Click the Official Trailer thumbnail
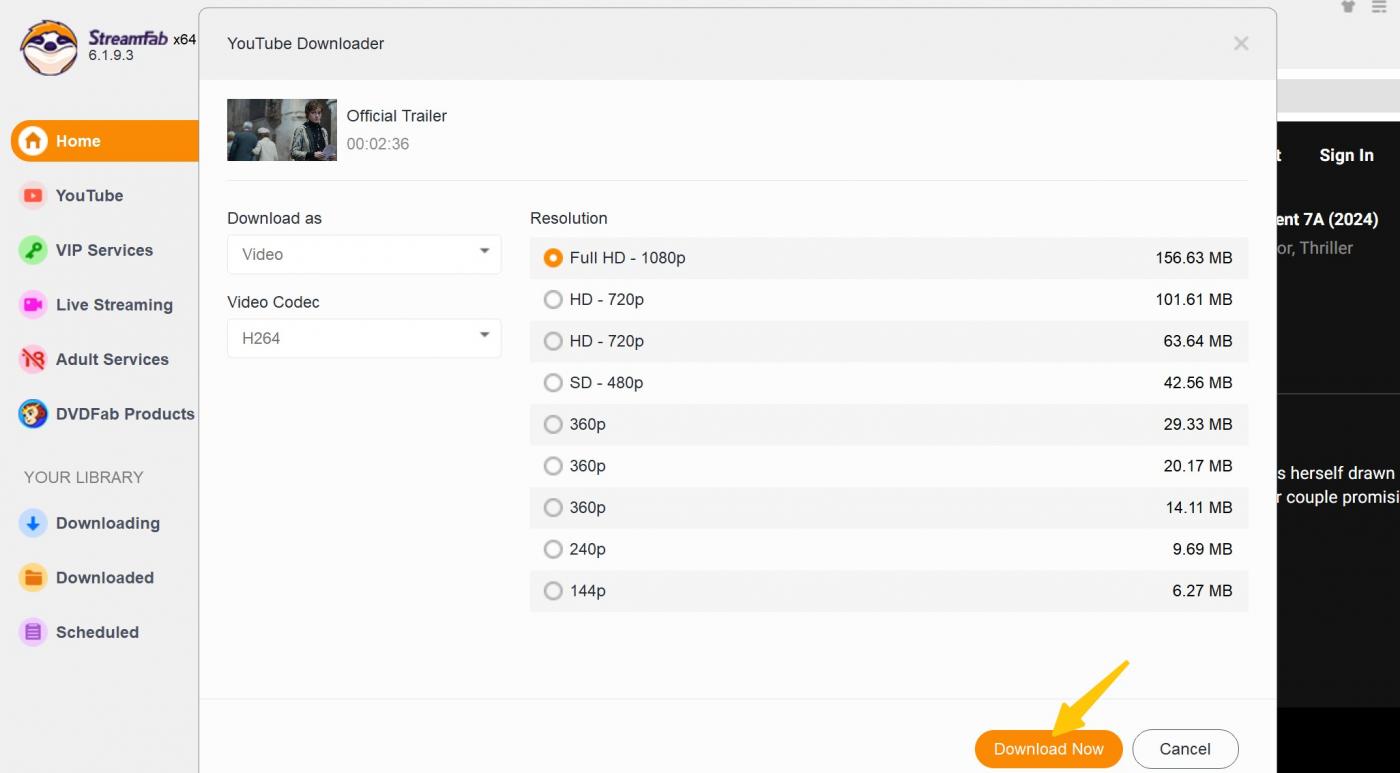1400x773 pixels. pos(281,129)
